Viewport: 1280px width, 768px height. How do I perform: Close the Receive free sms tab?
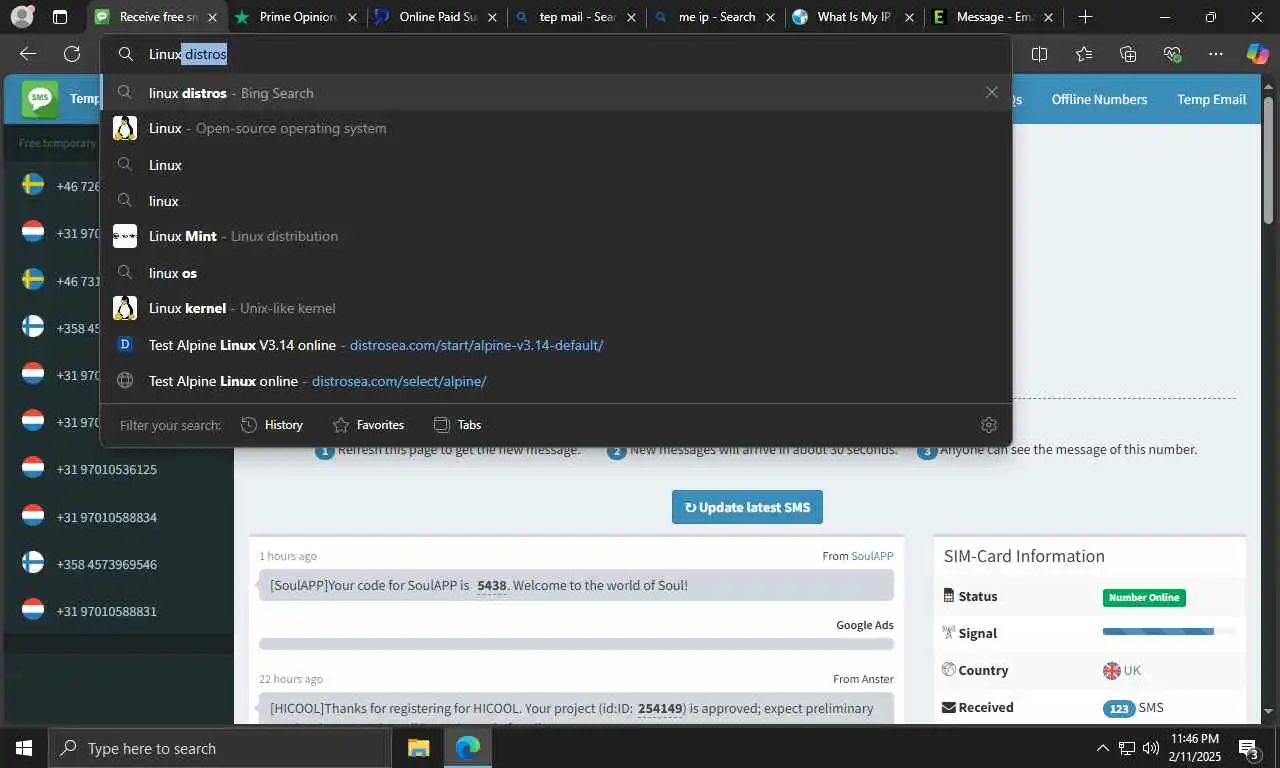point(212,17)
